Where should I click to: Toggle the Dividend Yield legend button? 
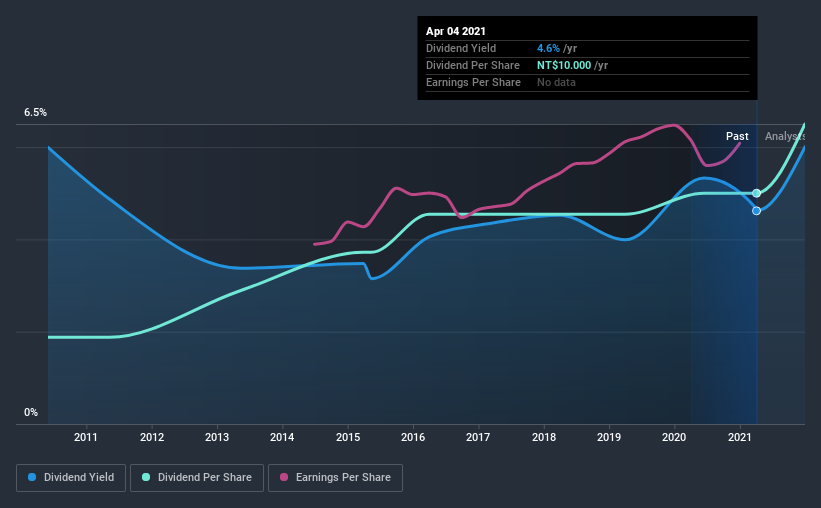71,478
